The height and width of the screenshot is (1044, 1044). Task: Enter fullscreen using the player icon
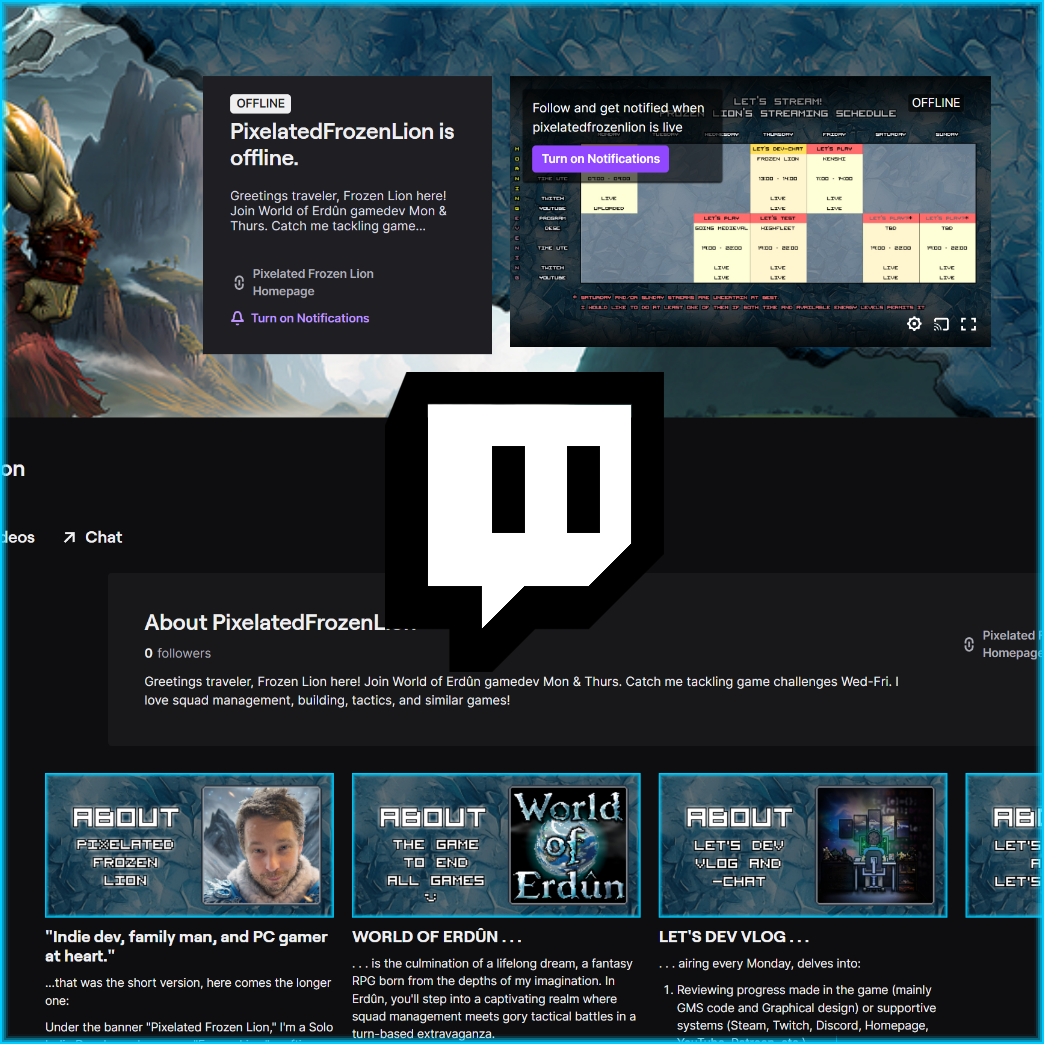(x=967, y=324)
